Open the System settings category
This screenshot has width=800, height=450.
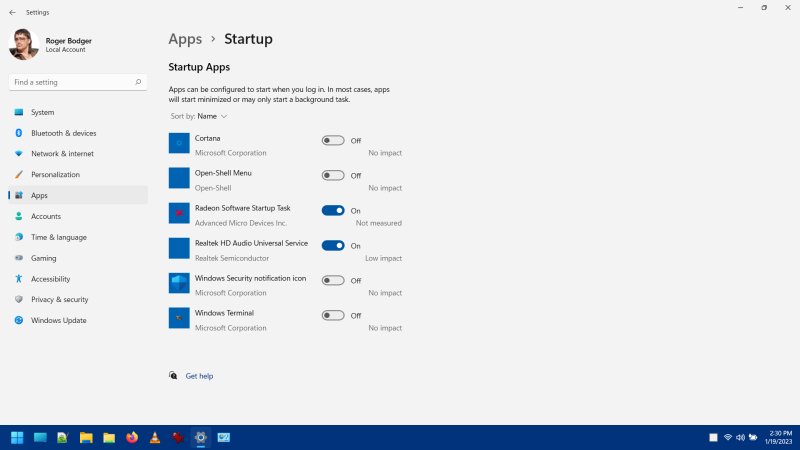point(78,112)
